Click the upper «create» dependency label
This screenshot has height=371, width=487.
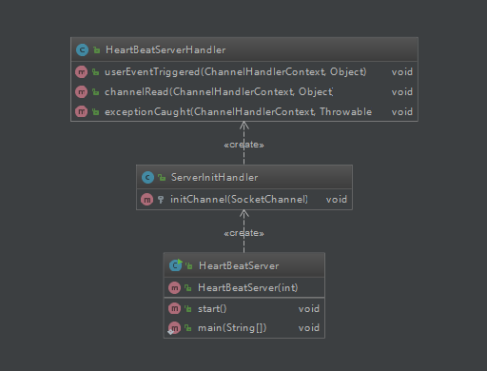point(244,145)
